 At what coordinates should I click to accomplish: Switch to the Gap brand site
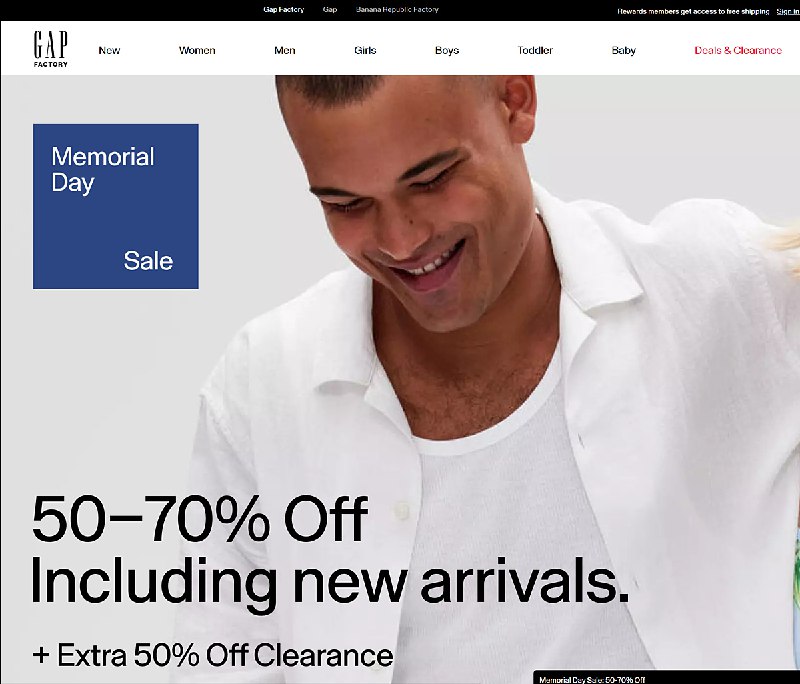coord(330,10)
